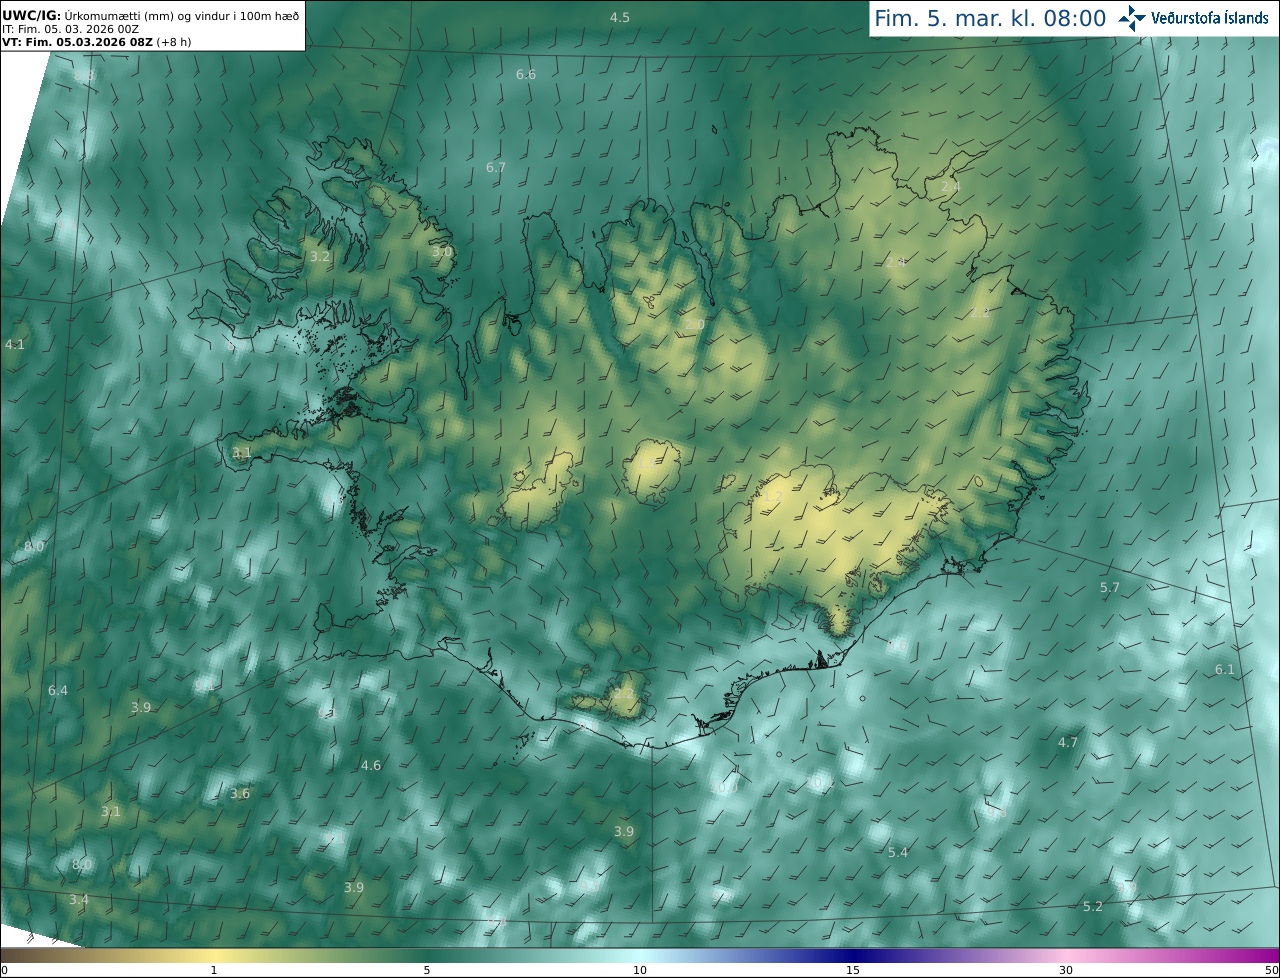Click the IT: Fim. 05. 03. 2026 00Z line
Viewport: 1280px width, 978px height.
click(71, 30)
